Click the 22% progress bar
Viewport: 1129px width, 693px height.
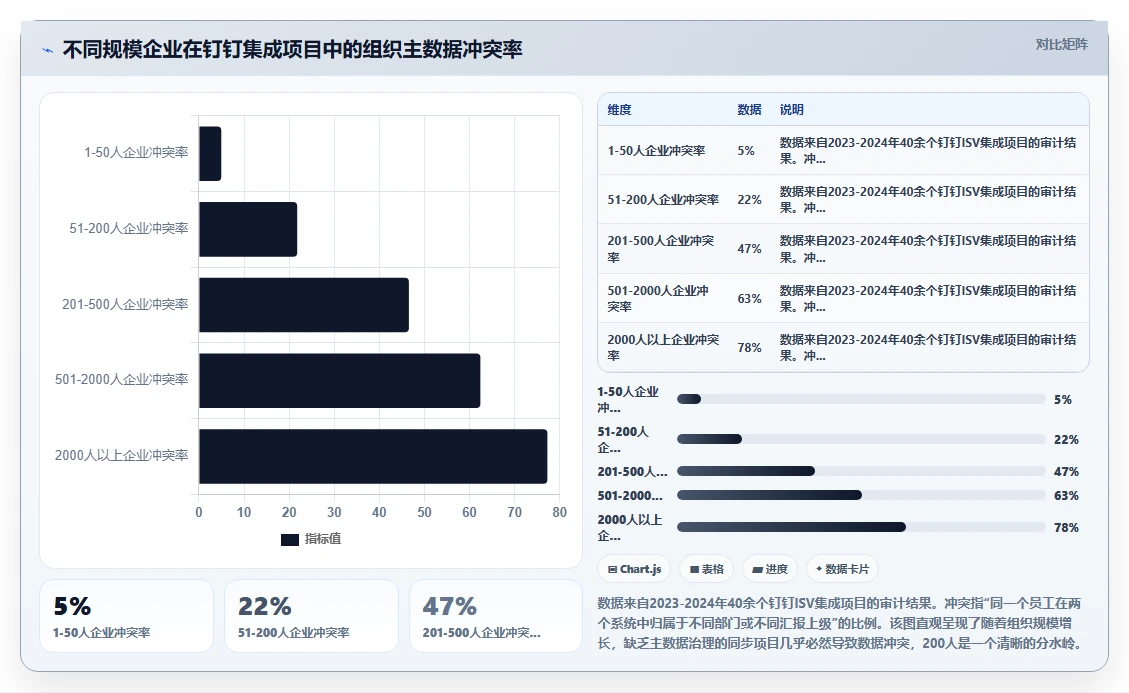click(x=861, y=439)
